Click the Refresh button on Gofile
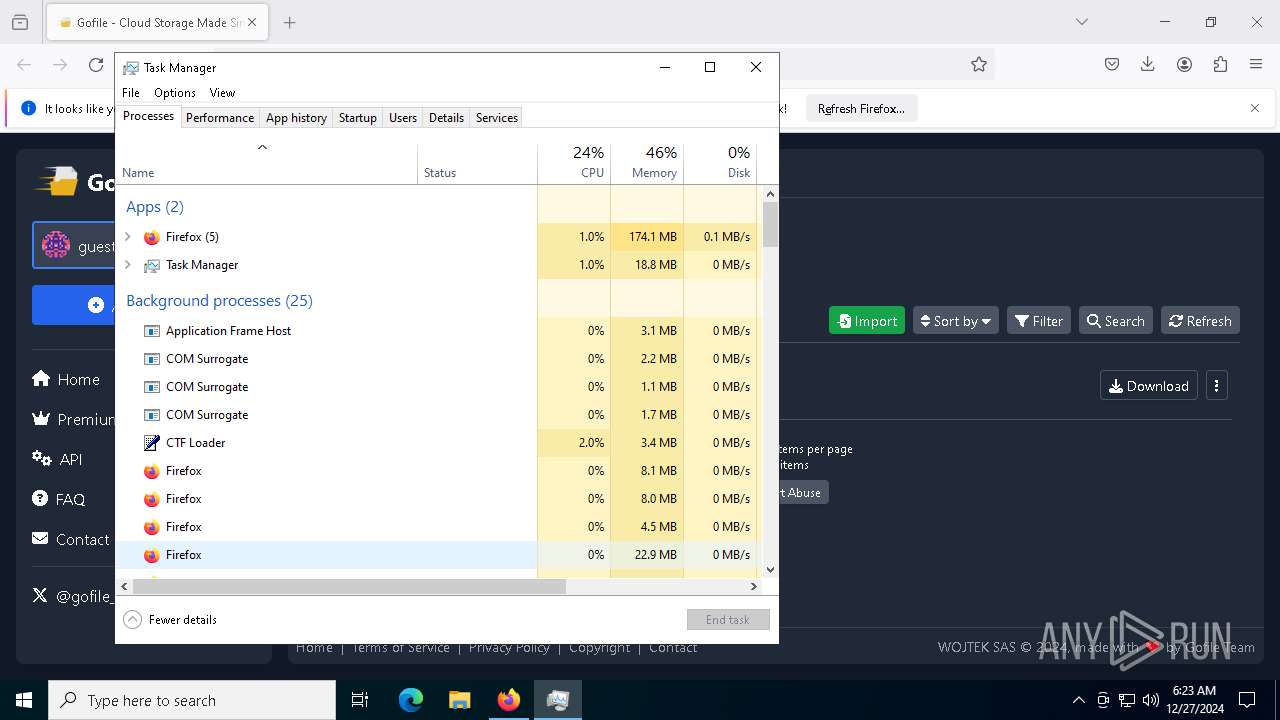This screenshot has height=720, width=1280. click(x=1200, y=321)
